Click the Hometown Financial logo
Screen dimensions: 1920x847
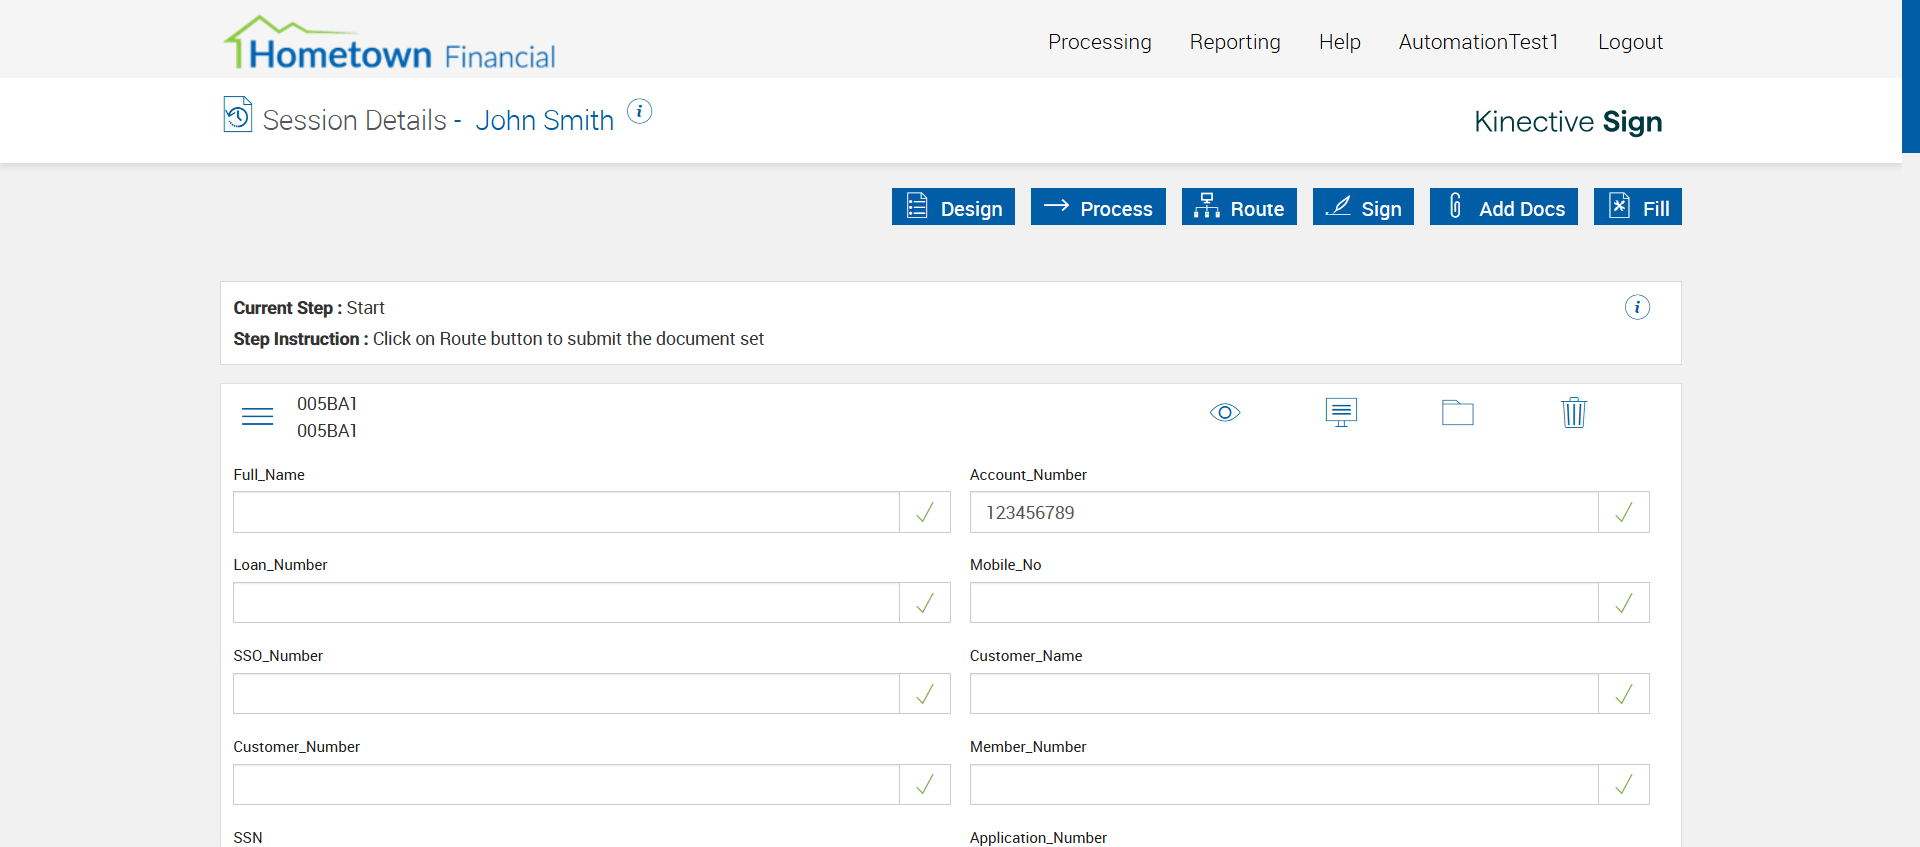[x=389, y=44]
